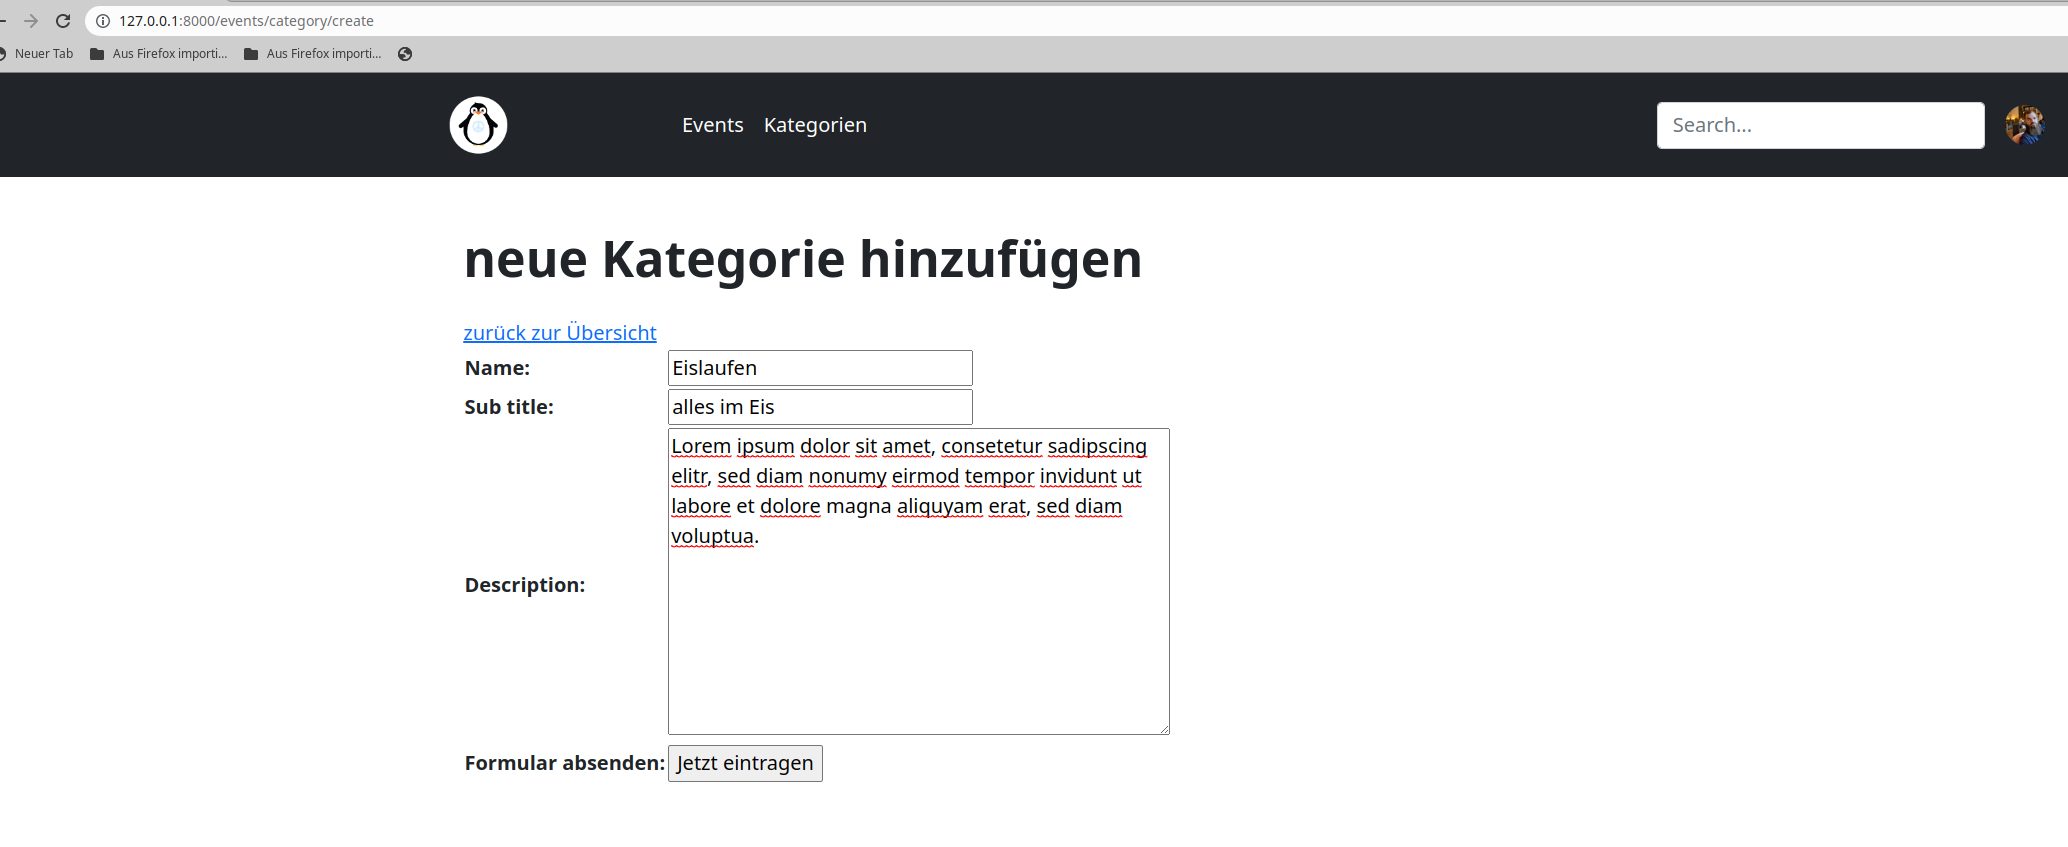Screen dimensions: 2068x847
Task: Follow the zurück zur Übersicht link
Action: pos(560,333)
